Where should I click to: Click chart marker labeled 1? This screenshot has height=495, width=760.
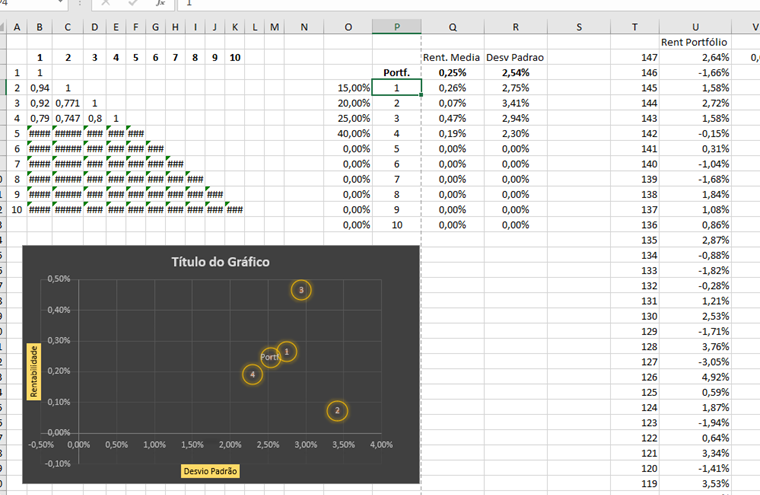[x=287, y=352]
